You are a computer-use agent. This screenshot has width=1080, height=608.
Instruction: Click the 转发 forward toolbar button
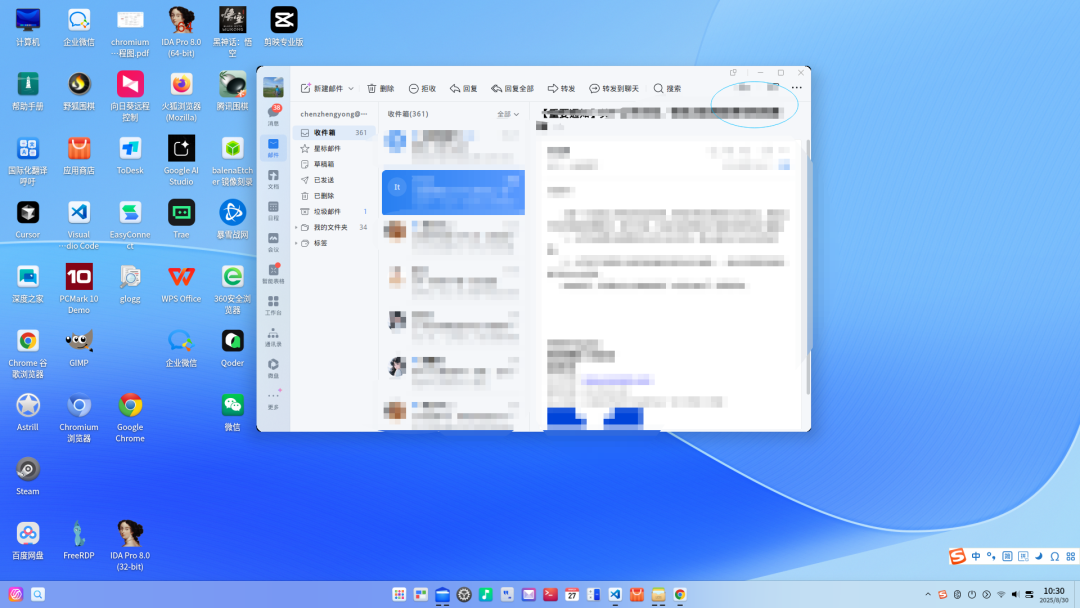click(561, 88)
